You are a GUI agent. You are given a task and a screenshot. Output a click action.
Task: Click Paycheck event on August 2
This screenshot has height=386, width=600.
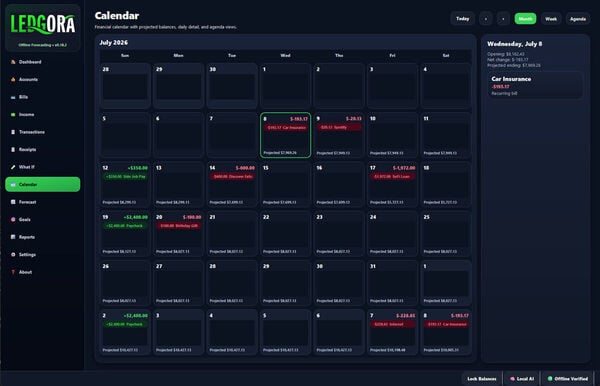pyautogui.click(x=126, y=324)
